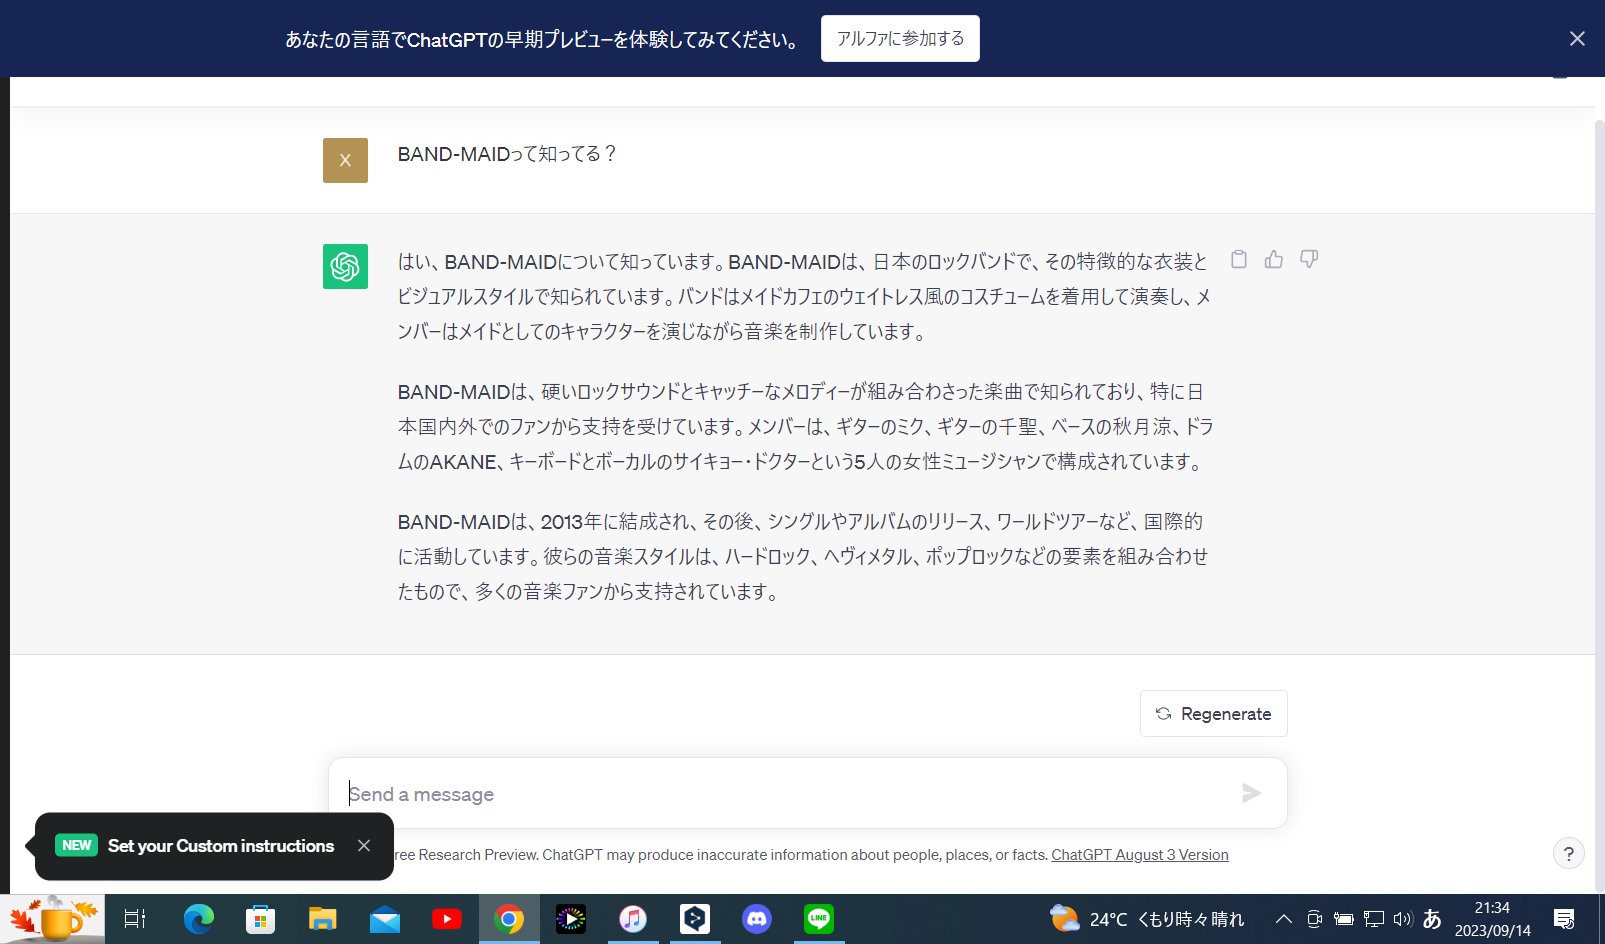1605x944 pixels.
Task: Open Set your Custom instructions
Action: [221, 846]
